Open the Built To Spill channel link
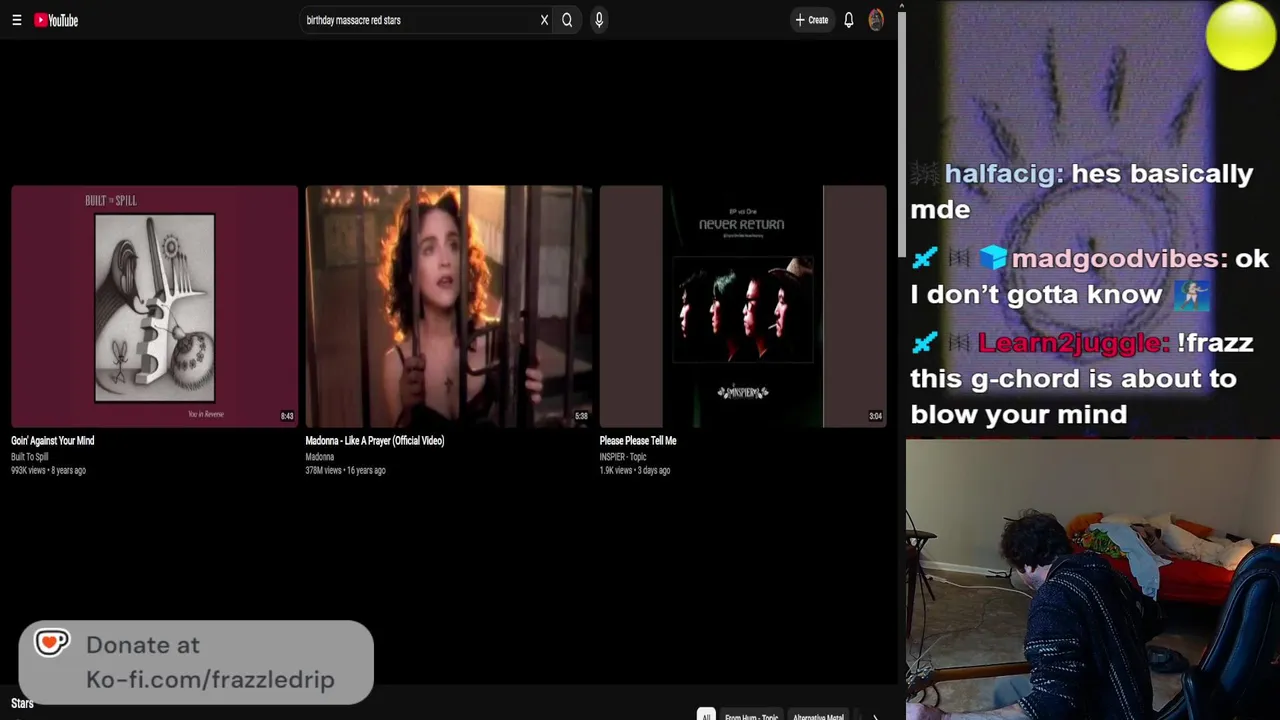 (29, 457)
